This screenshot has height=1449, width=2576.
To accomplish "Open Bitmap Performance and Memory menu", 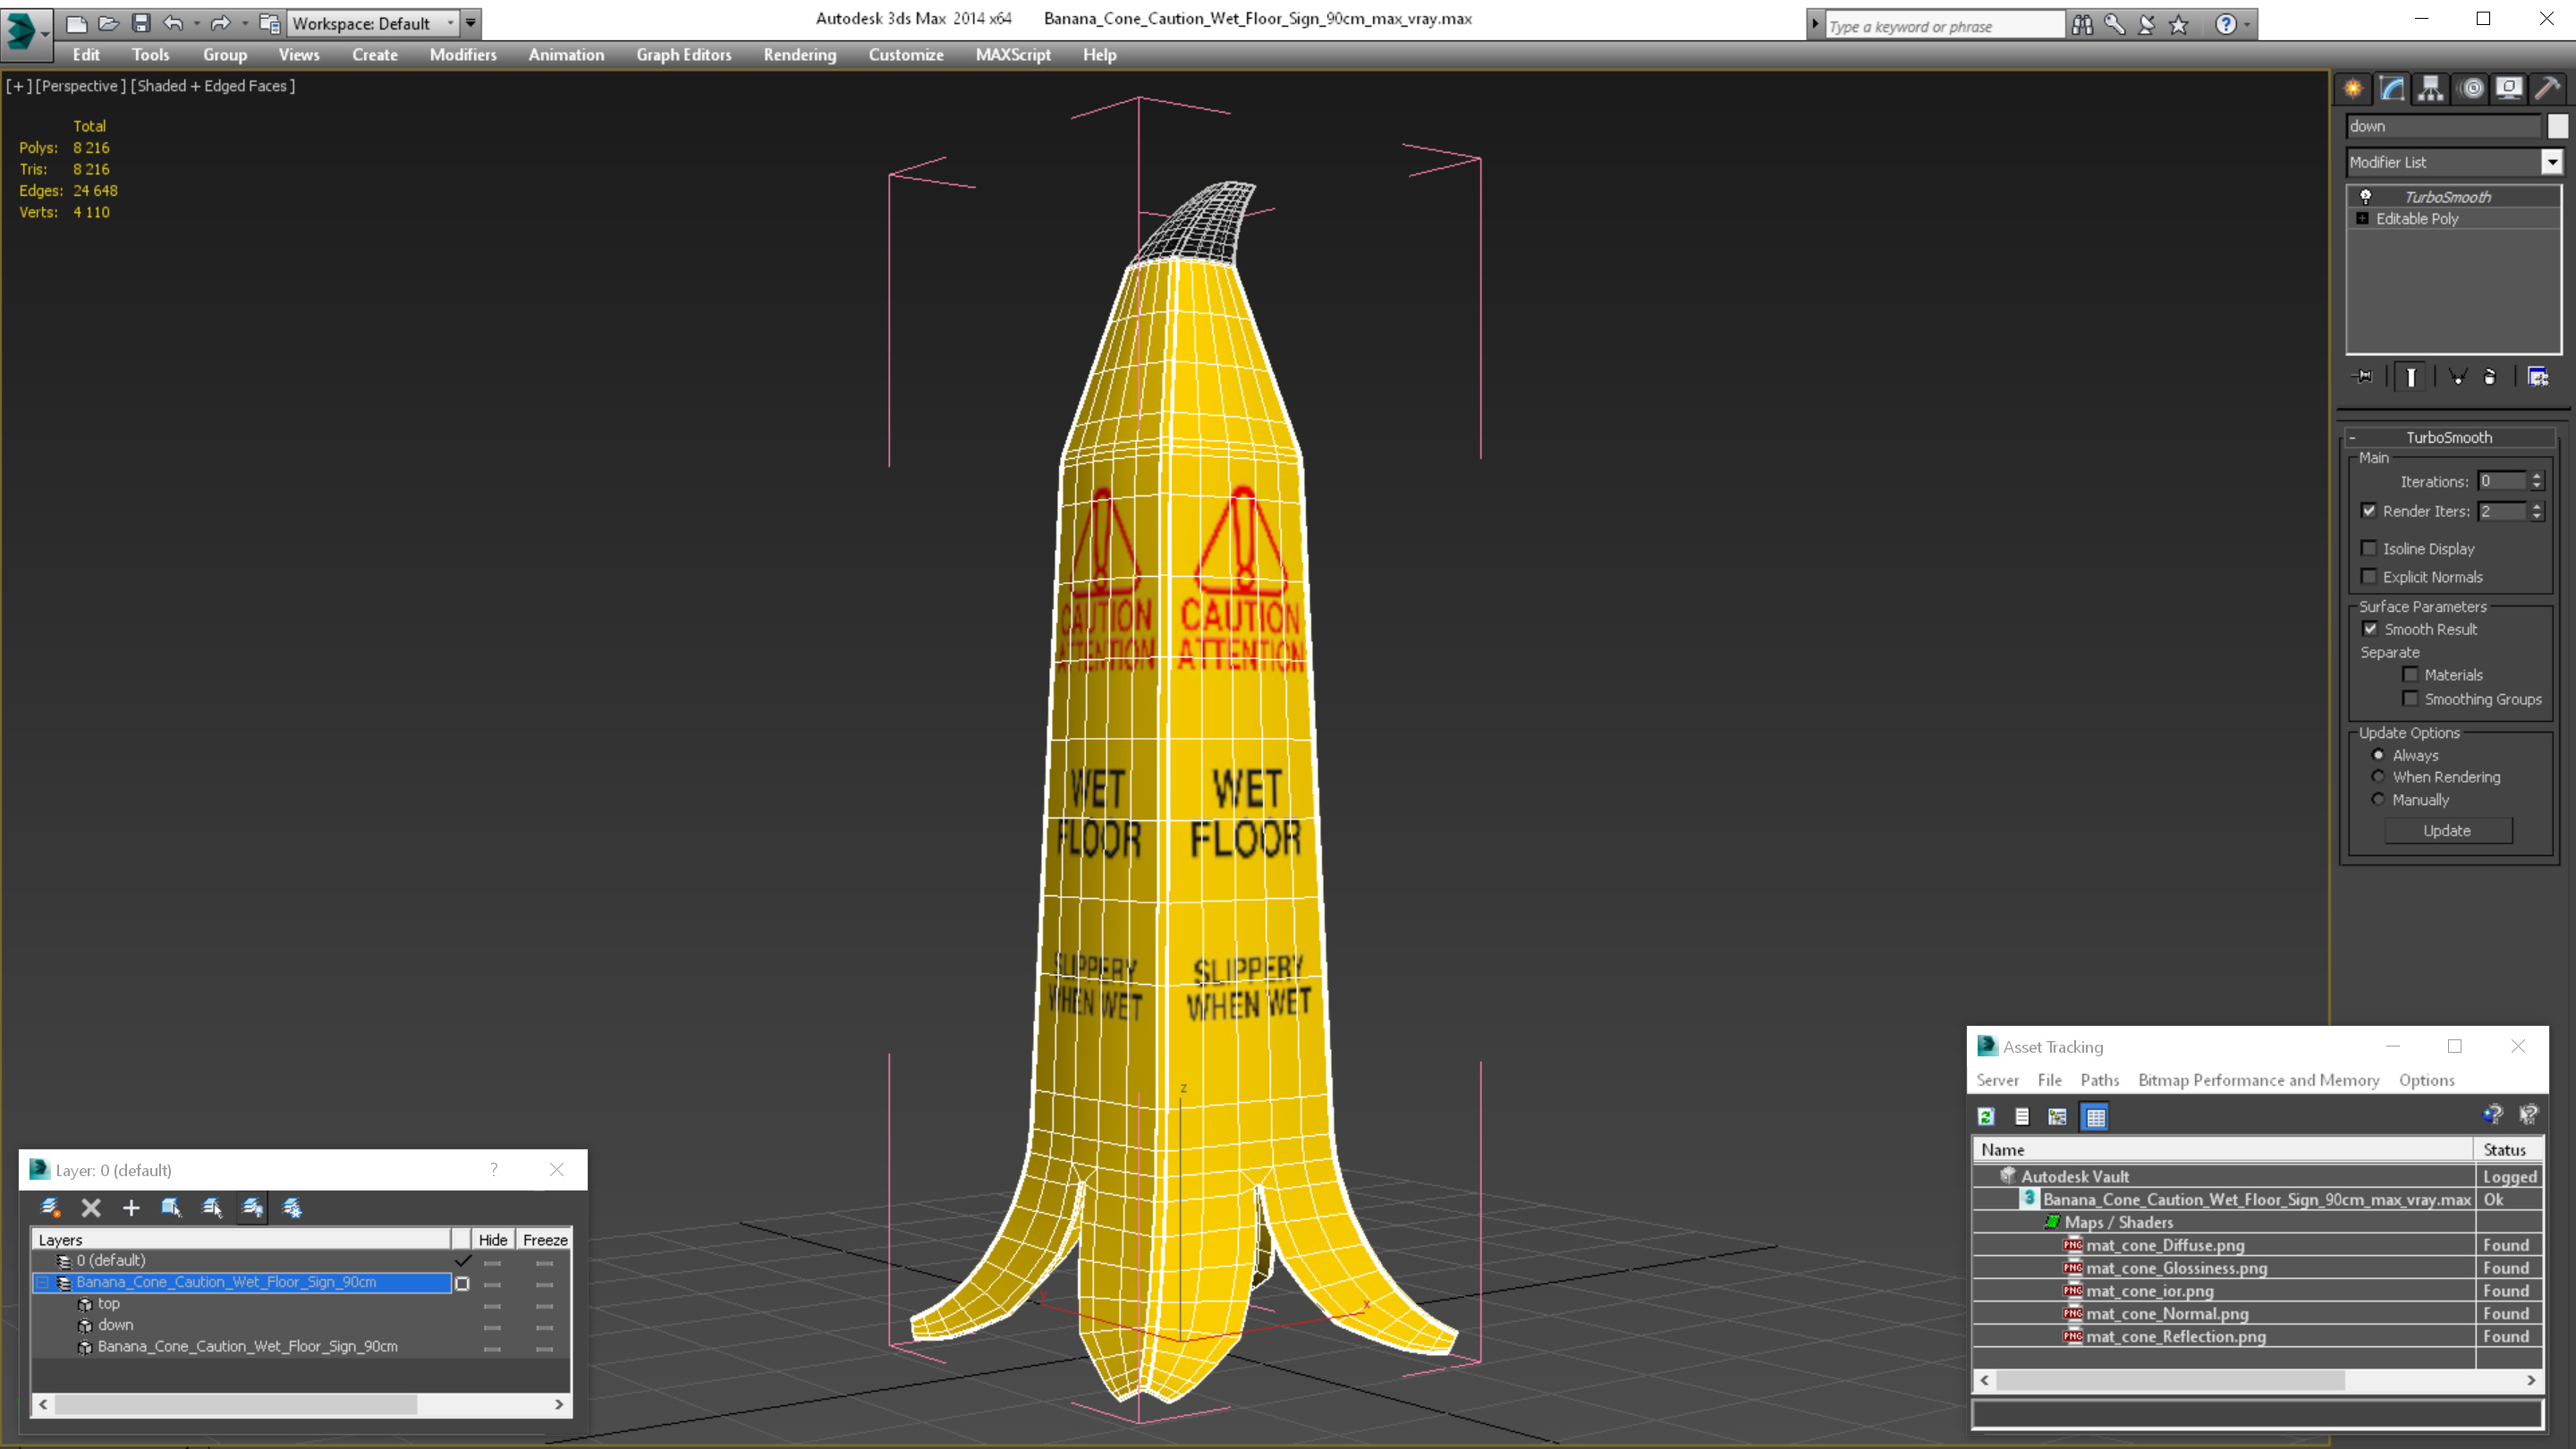I will tap(2259, 1080).
